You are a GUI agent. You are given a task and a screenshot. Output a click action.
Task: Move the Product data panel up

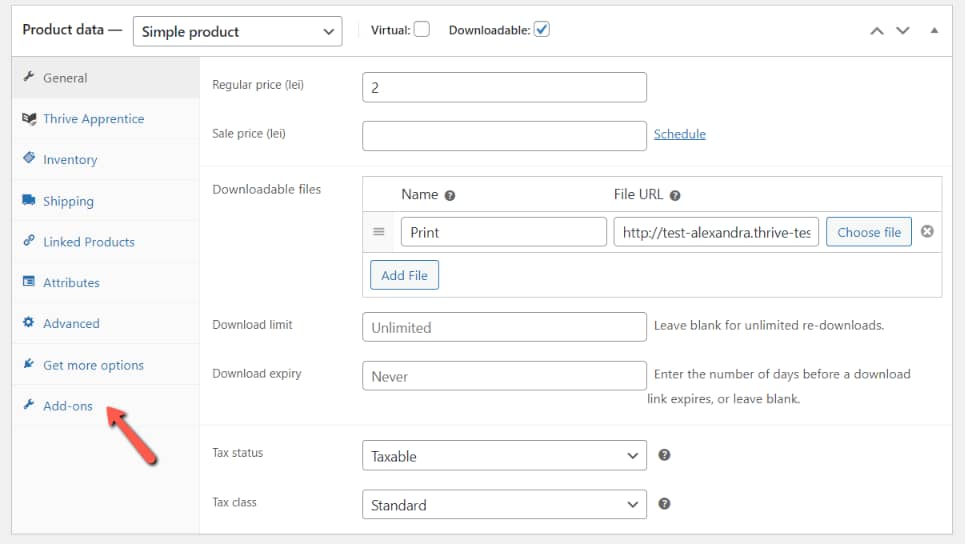(x=877, y=30)
